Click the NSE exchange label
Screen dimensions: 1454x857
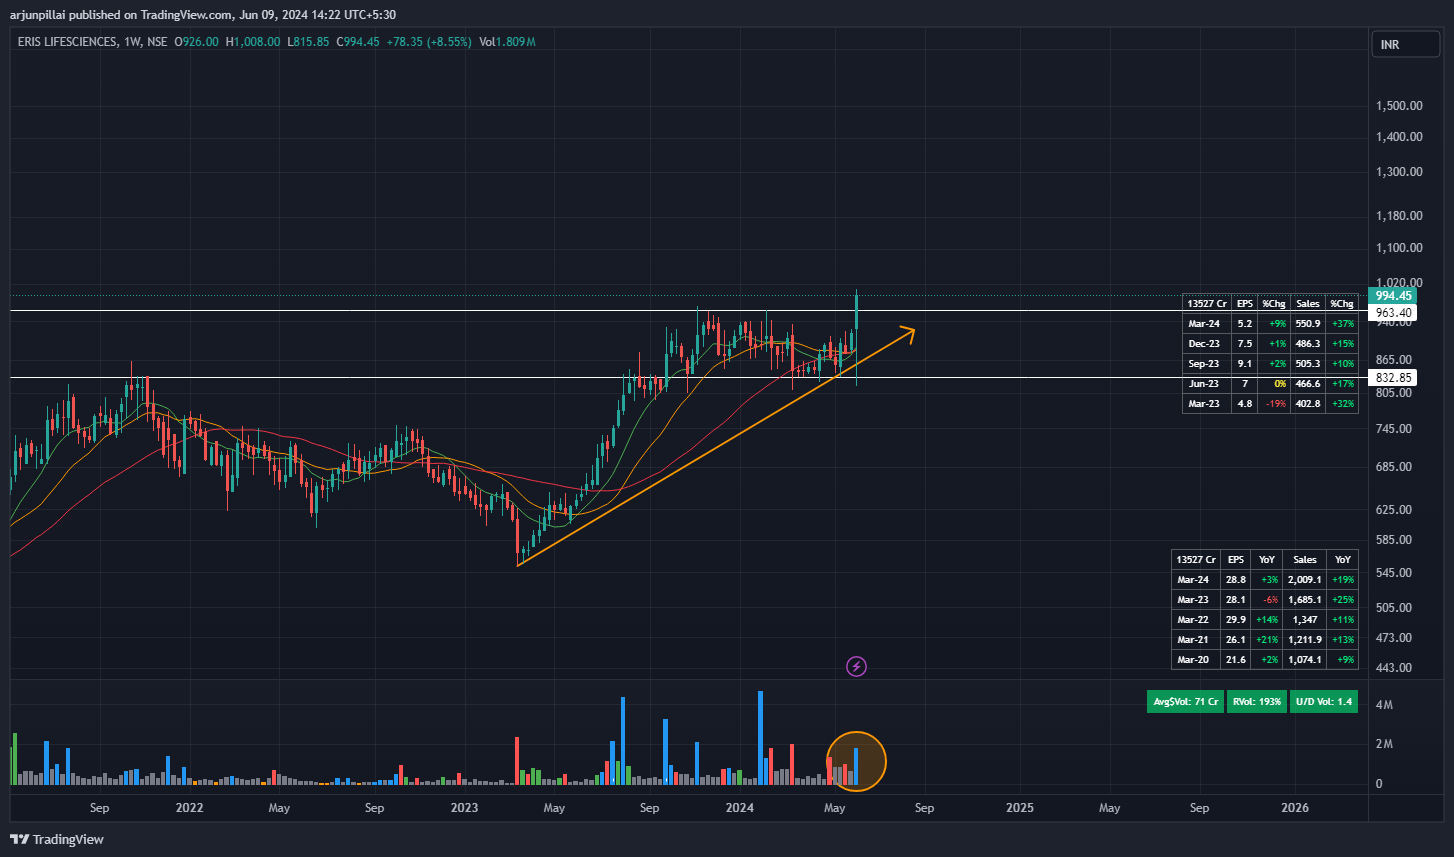(x=156, y=42)
